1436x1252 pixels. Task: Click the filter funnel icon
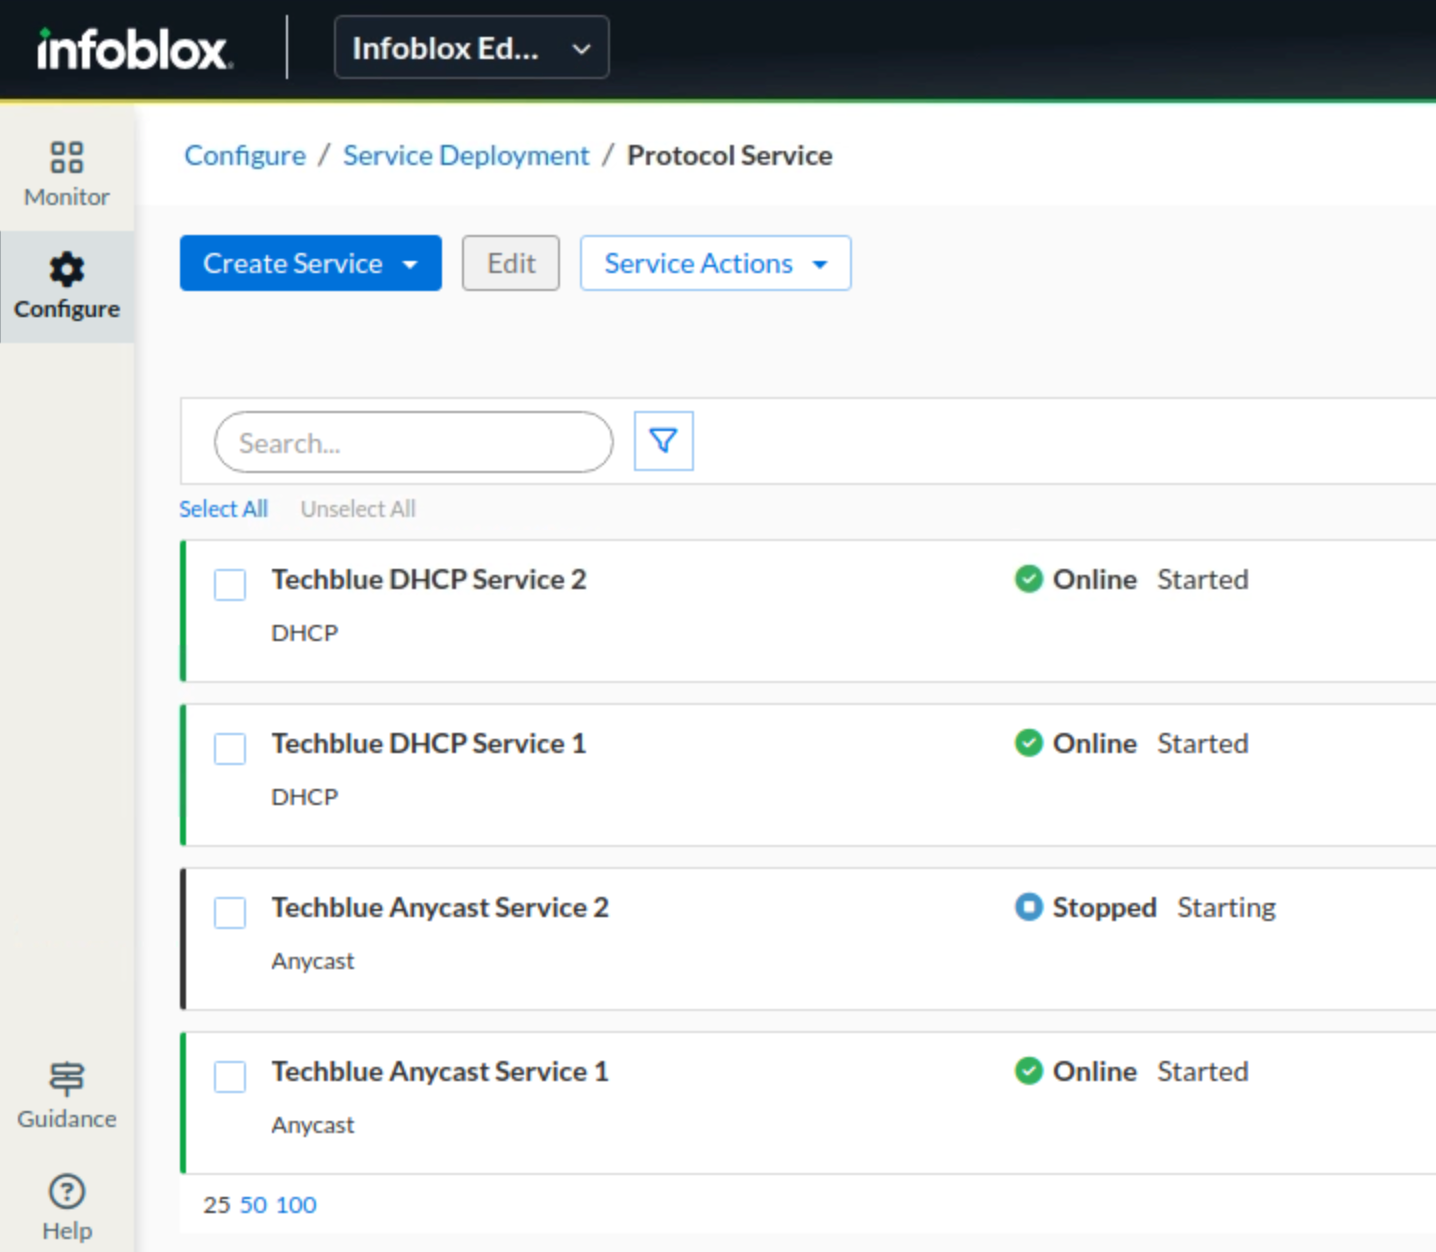pos(663,441)
